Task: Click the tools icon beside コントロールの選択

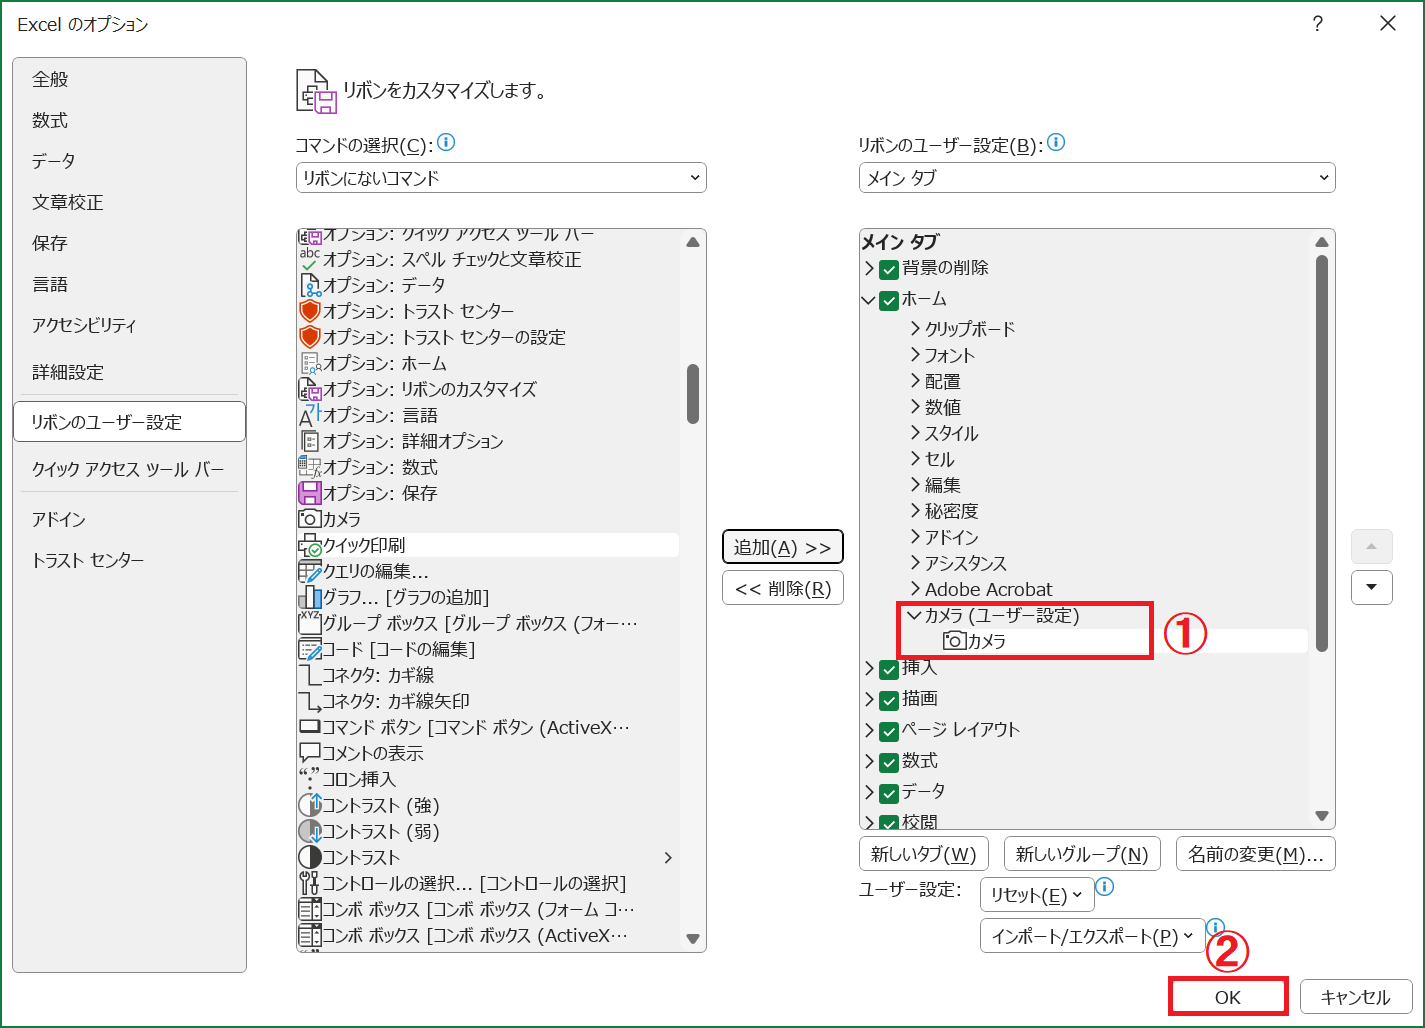Action: tap(310, 883)
